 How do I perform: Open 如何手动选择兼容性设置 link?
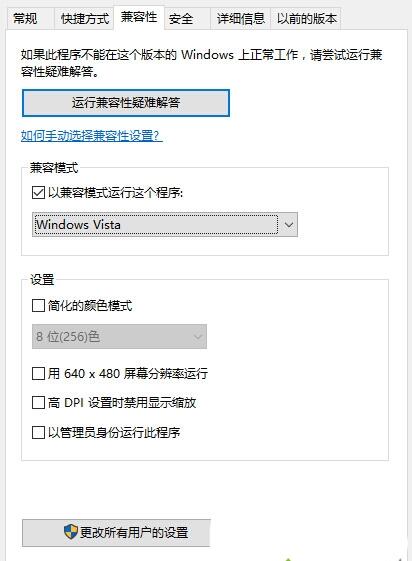point(92,136)
